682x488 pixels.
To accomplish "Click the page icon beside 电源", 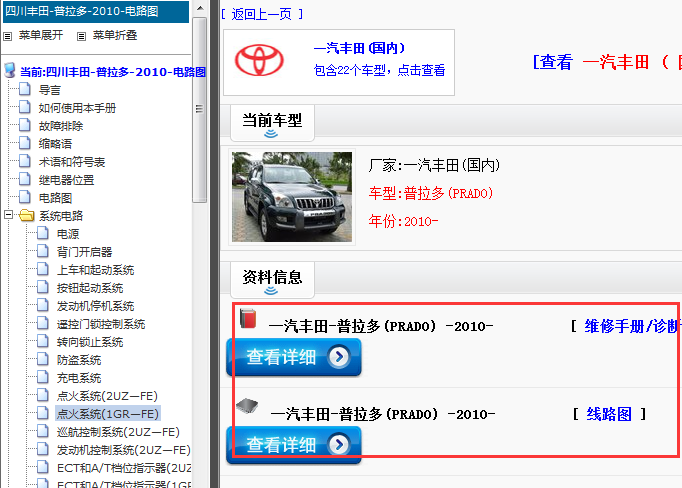I will [x=43, y=233].
